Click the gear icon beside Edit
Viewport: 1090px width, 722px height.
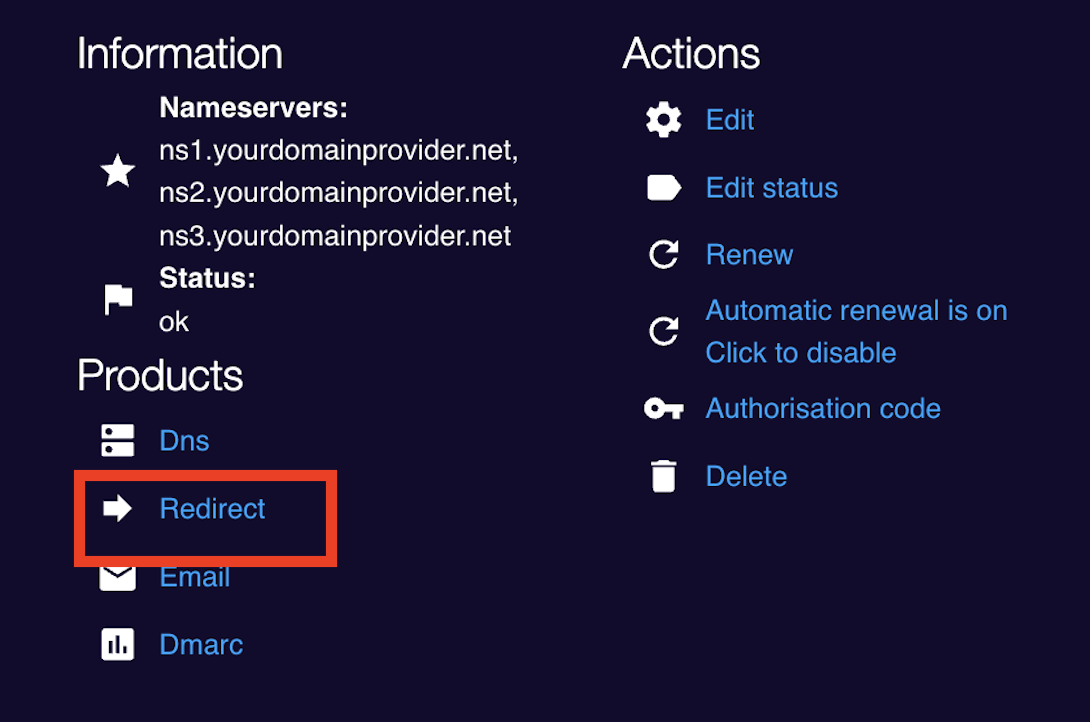pyautogui.click(x=663, y=120)
